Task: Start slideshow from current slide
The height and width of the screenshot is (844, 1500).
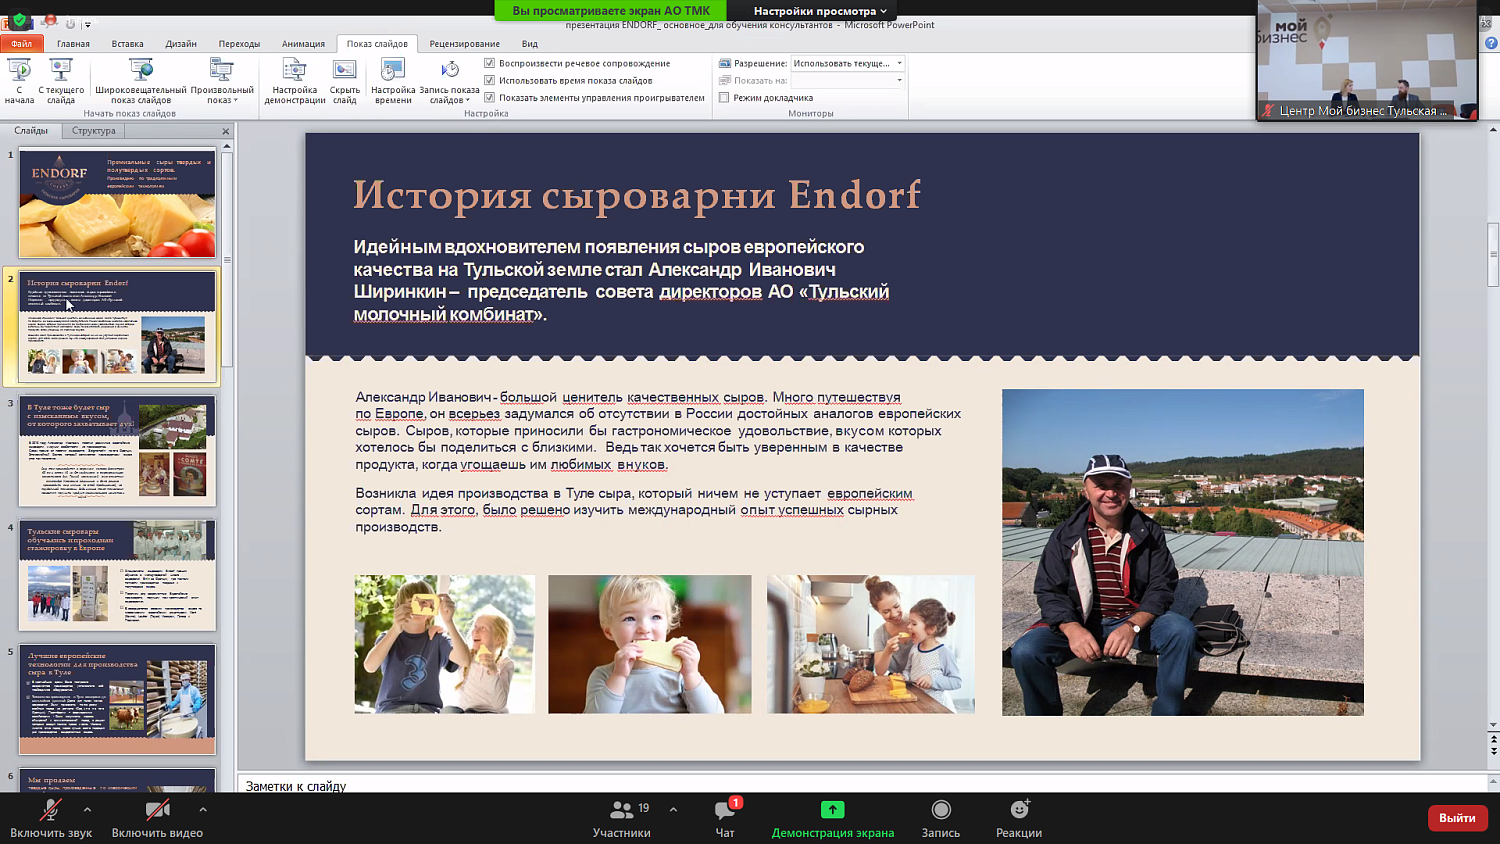Action: tap(61, 80)
